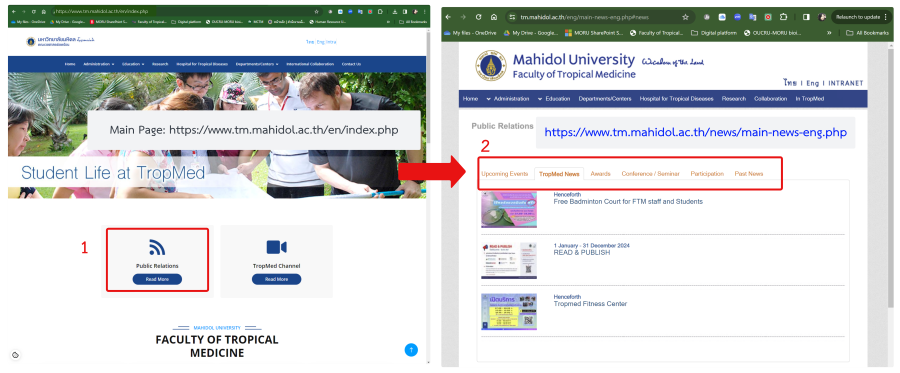Open the Participation tab
900x373 pixels.
[707, 174]
